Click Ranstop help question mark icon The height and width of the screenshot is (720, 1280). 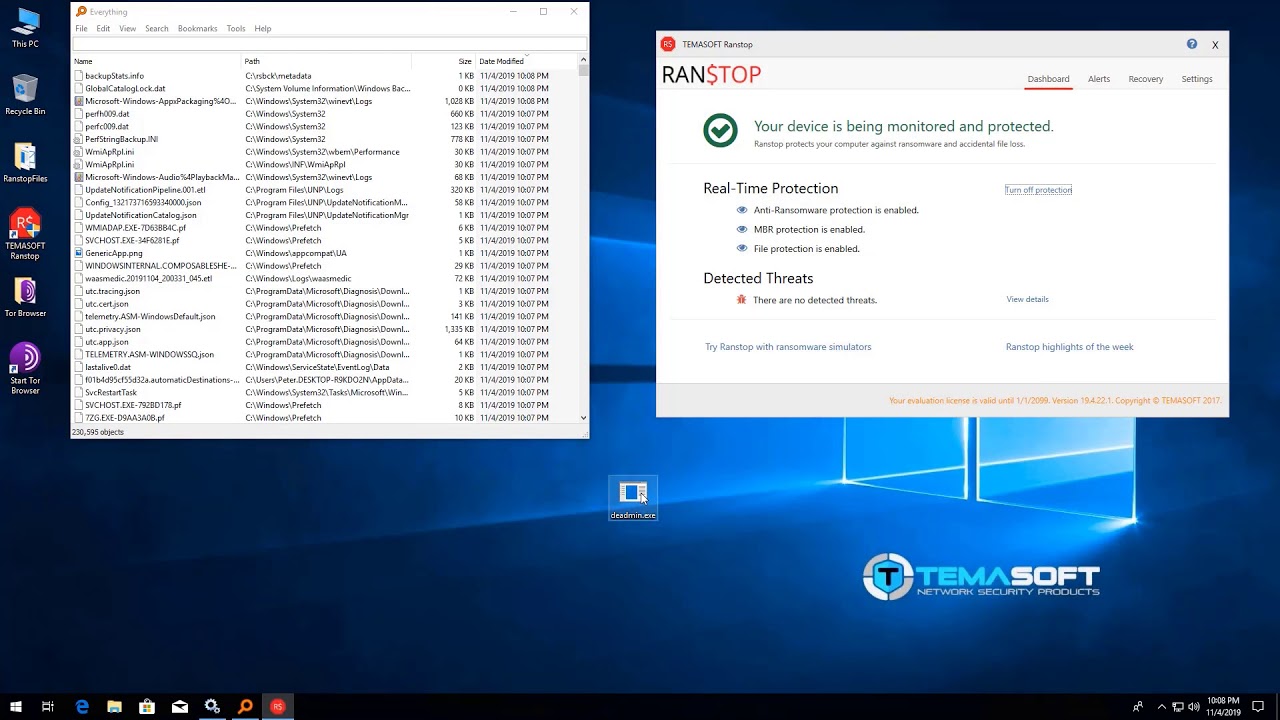[1192, 44]
